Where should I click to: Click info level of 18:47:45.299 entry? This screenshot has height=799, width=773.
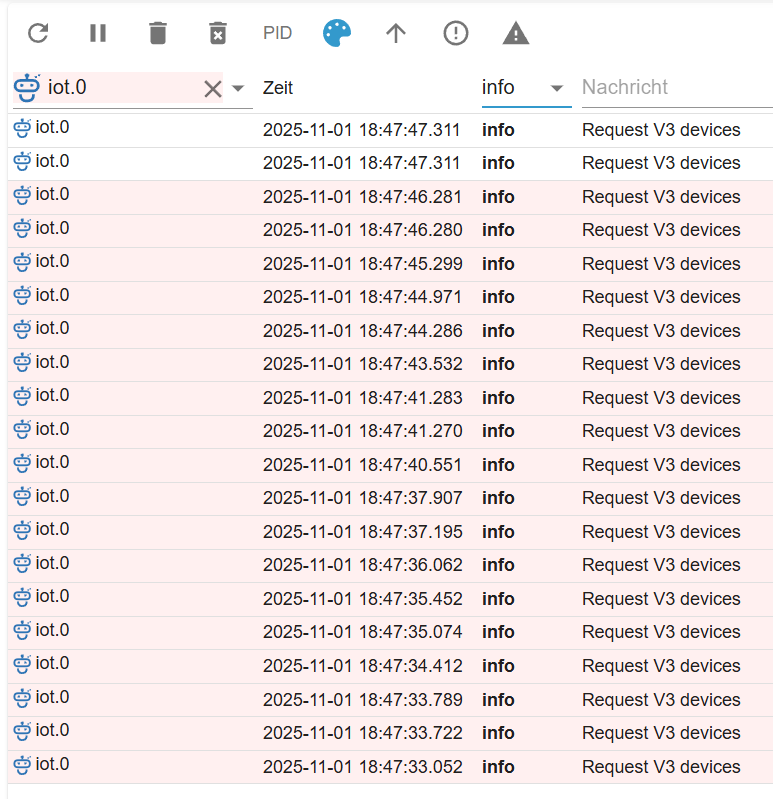[498, 264]
